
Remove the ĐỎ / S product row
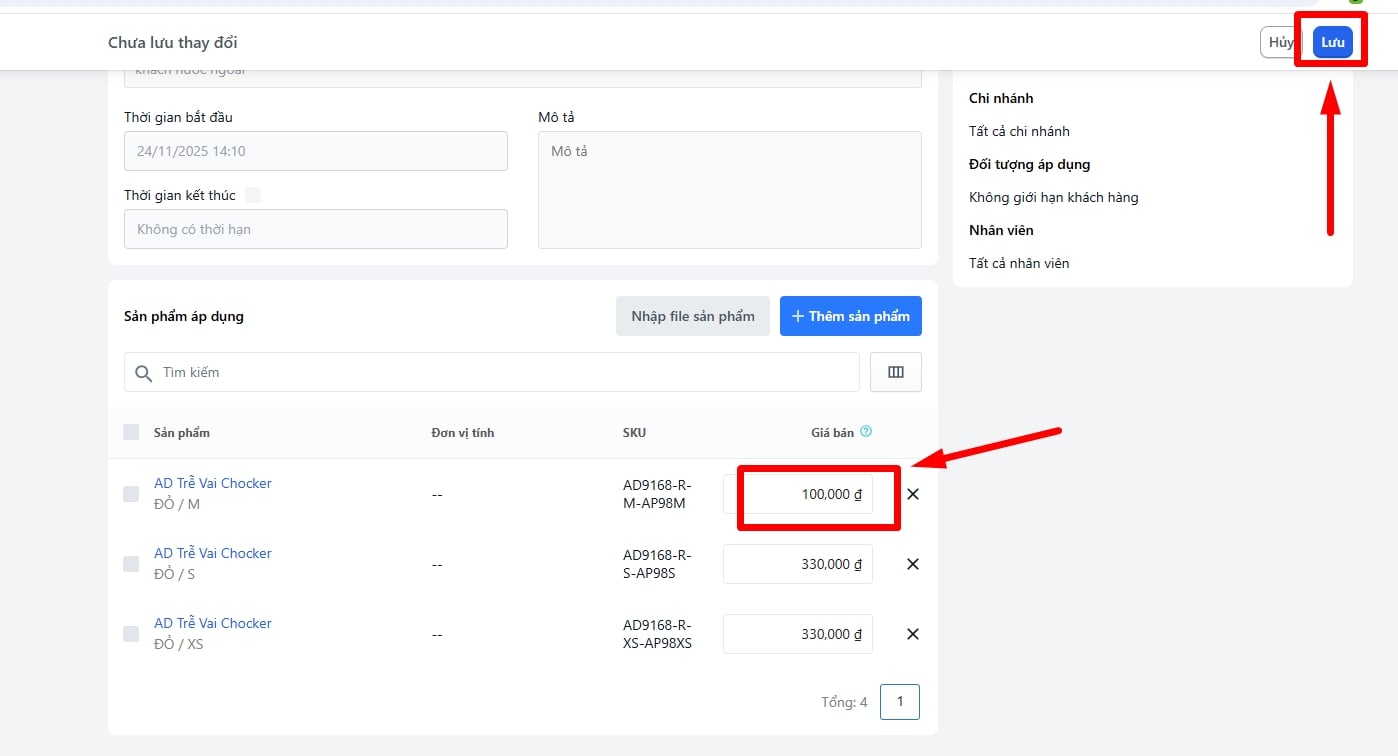[912, 564]
